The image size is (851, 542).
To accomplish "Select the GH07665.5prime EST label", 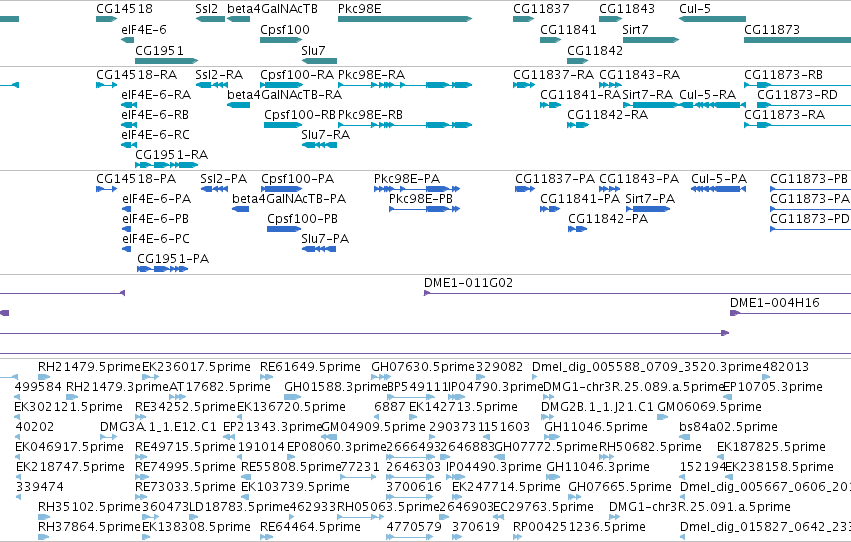I will point(620,487).
